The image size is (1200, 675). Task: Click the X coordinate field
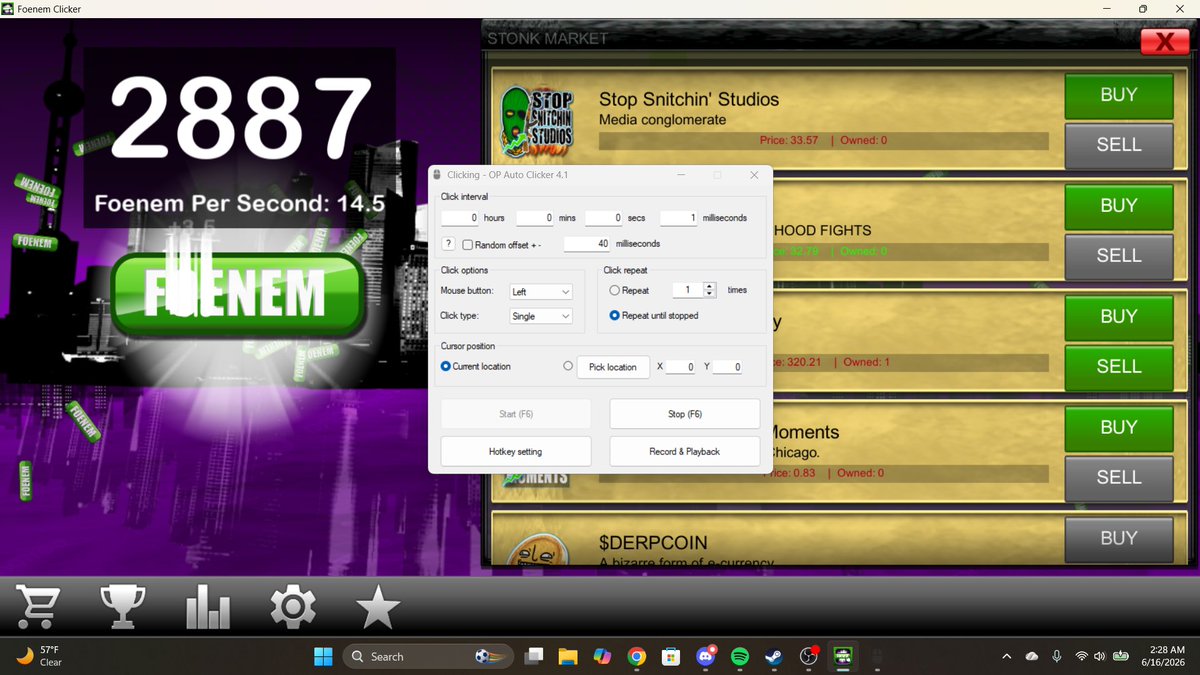(682, 367)
